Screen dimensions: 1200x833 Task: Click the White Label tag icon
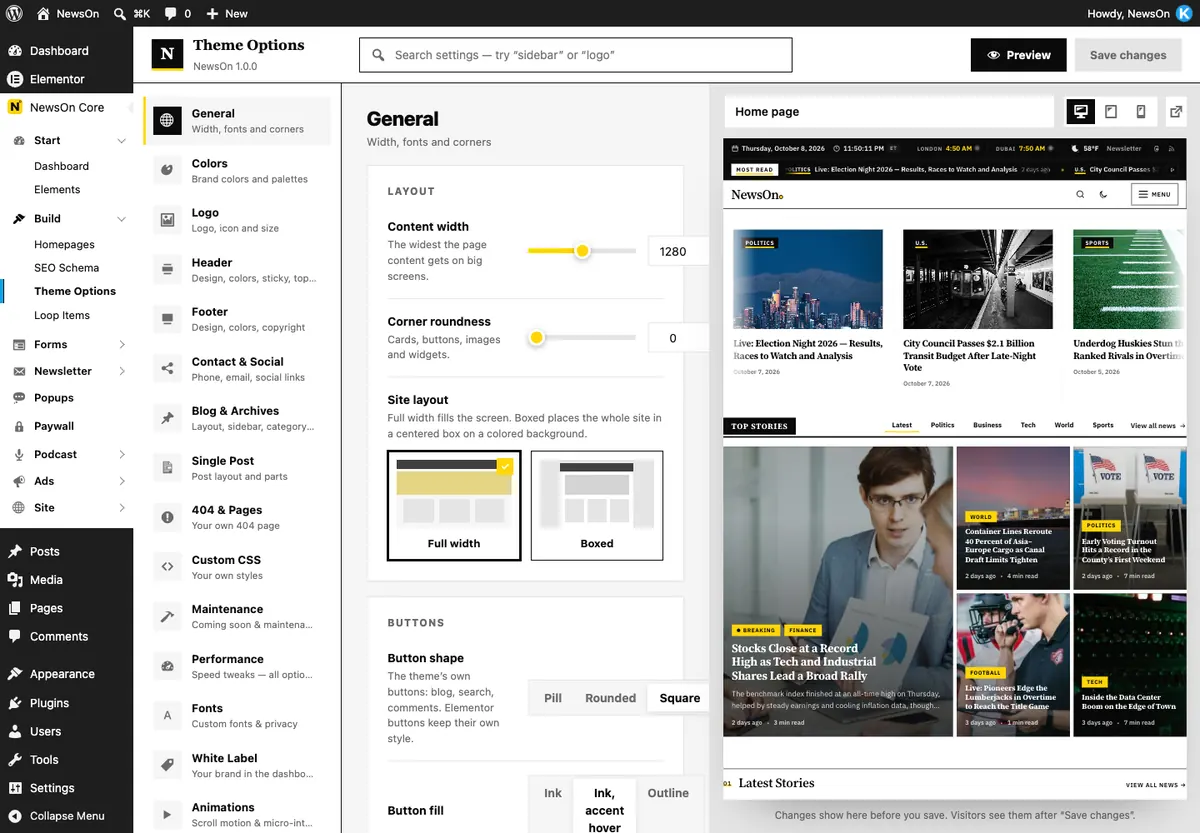167,765
